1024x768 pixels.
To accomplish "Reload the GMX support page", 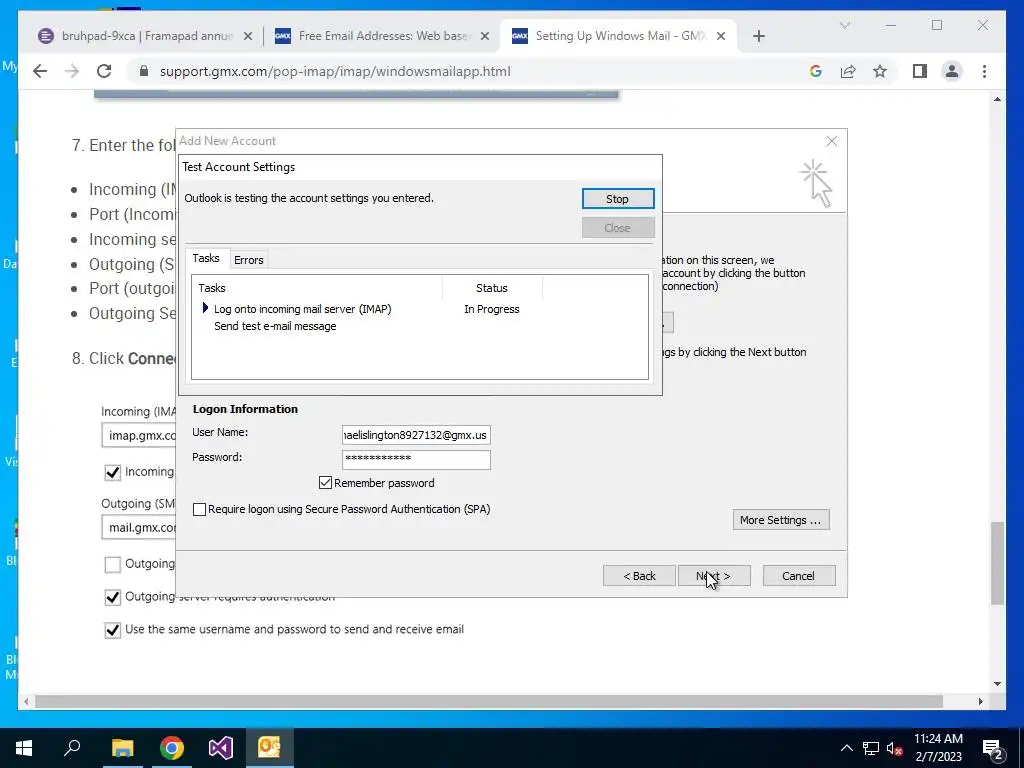I will click(x=104, y=71).
